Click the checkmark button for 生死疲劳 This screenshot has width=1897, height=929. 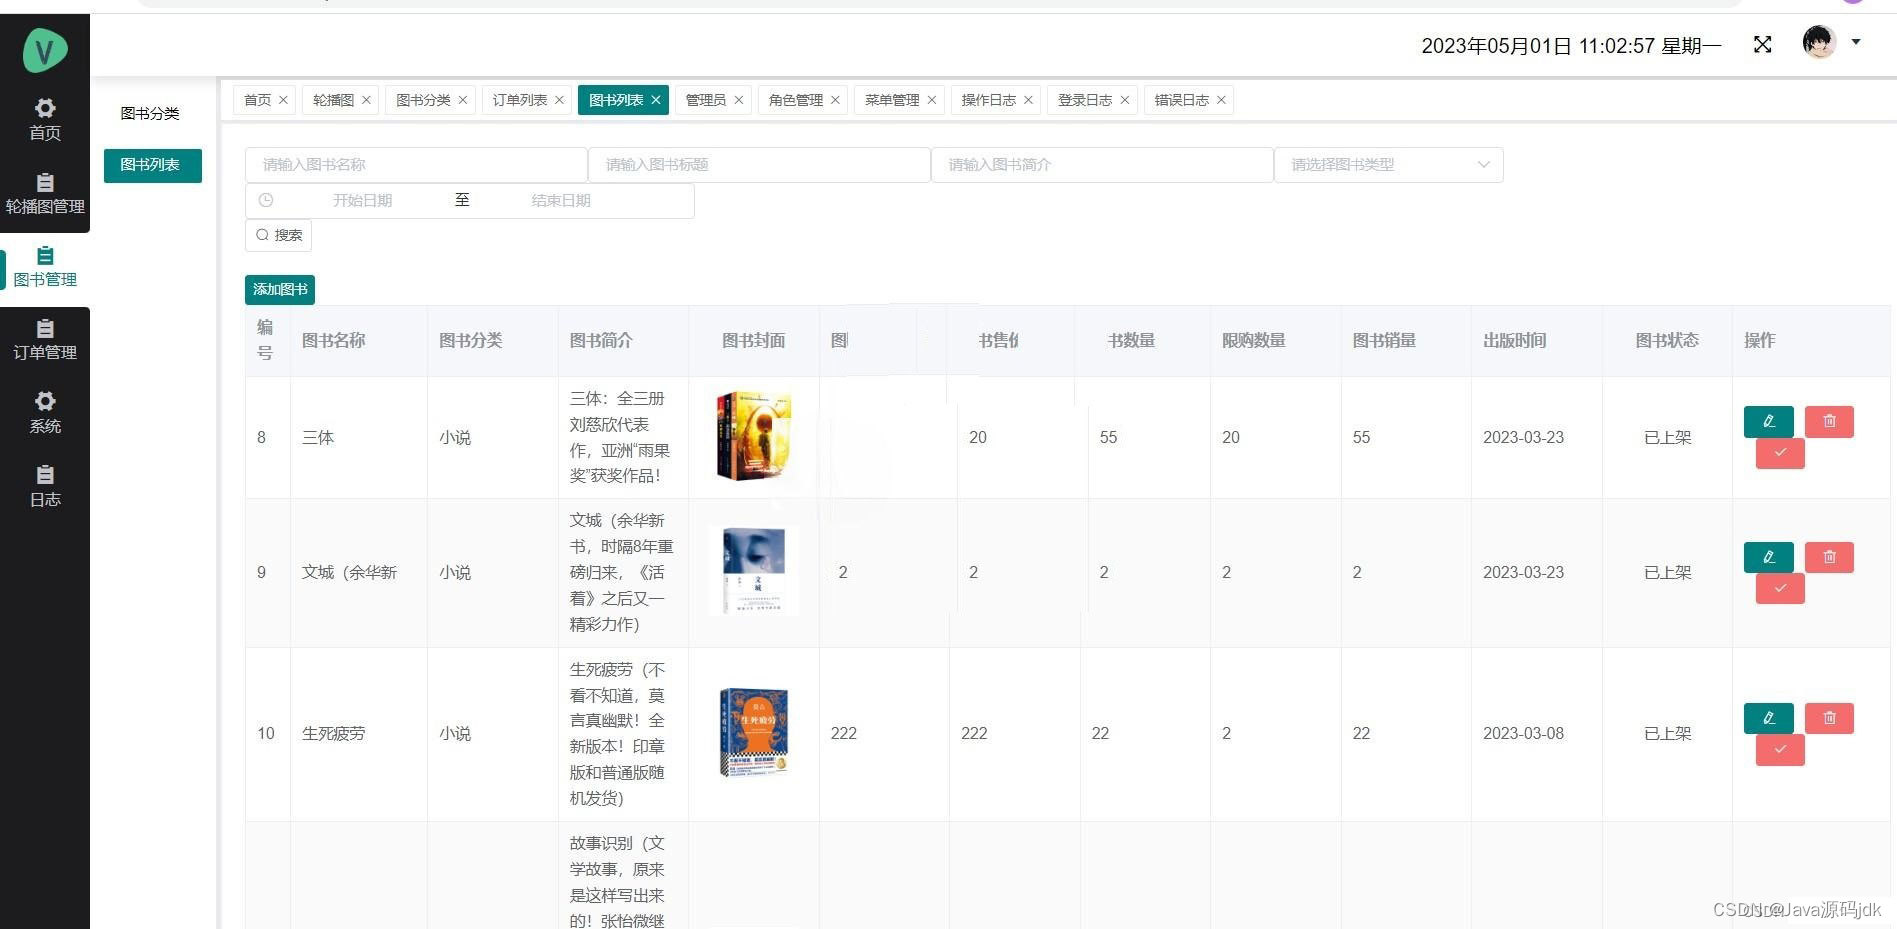pyautogui.click(x=1780, y=750)
